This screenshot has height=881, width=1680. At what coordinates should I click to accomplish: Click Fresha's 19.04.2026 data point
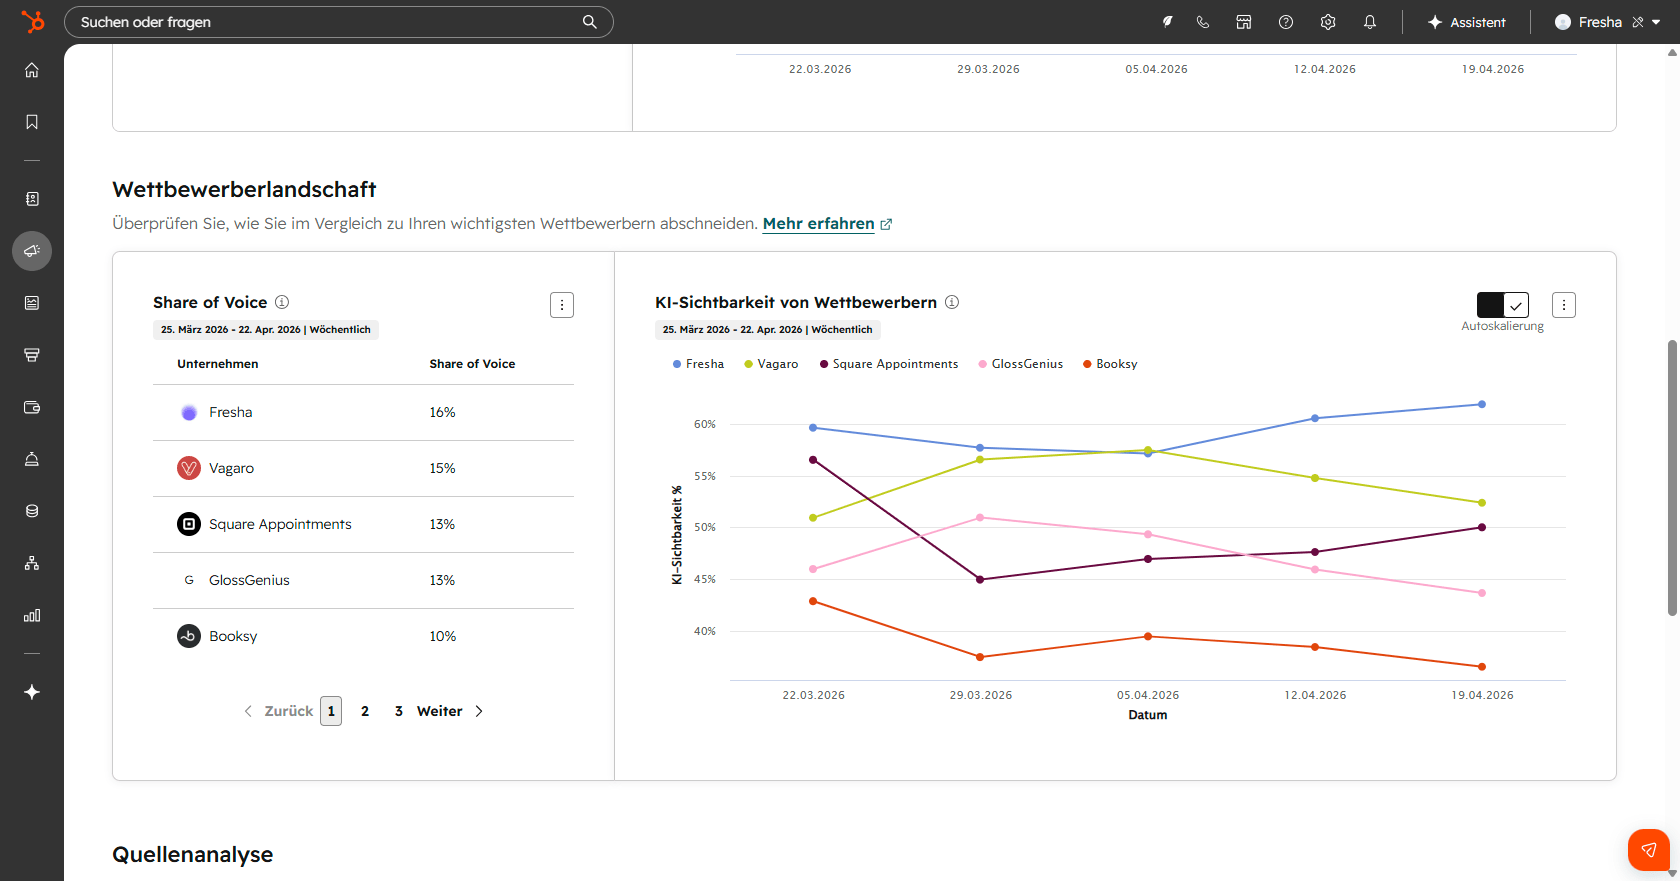tap(1482, 404)
